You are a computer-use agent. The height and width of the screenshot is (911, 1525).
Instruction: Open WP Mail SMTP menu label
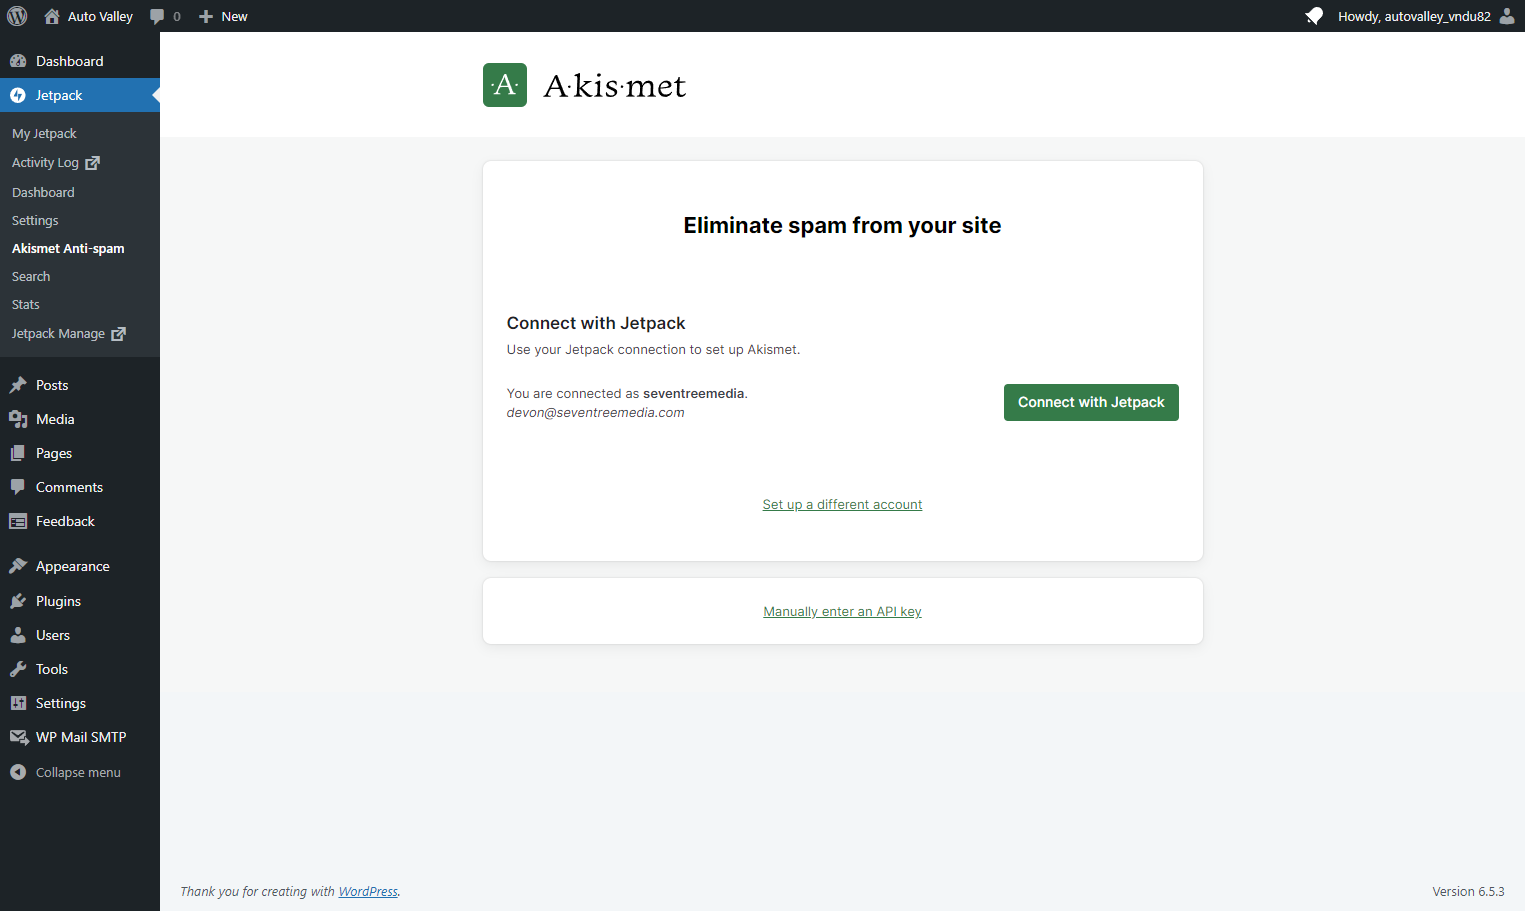click(x=81, y=737)
